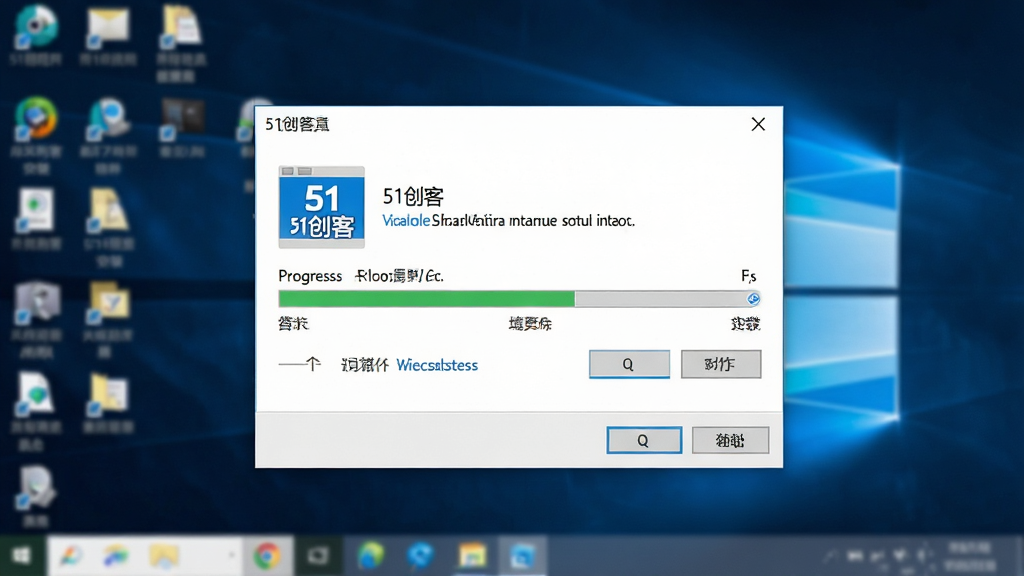Click the Vicalole blue text under 51创客
The image size is (1024, 576).
(x=406, y=221)
